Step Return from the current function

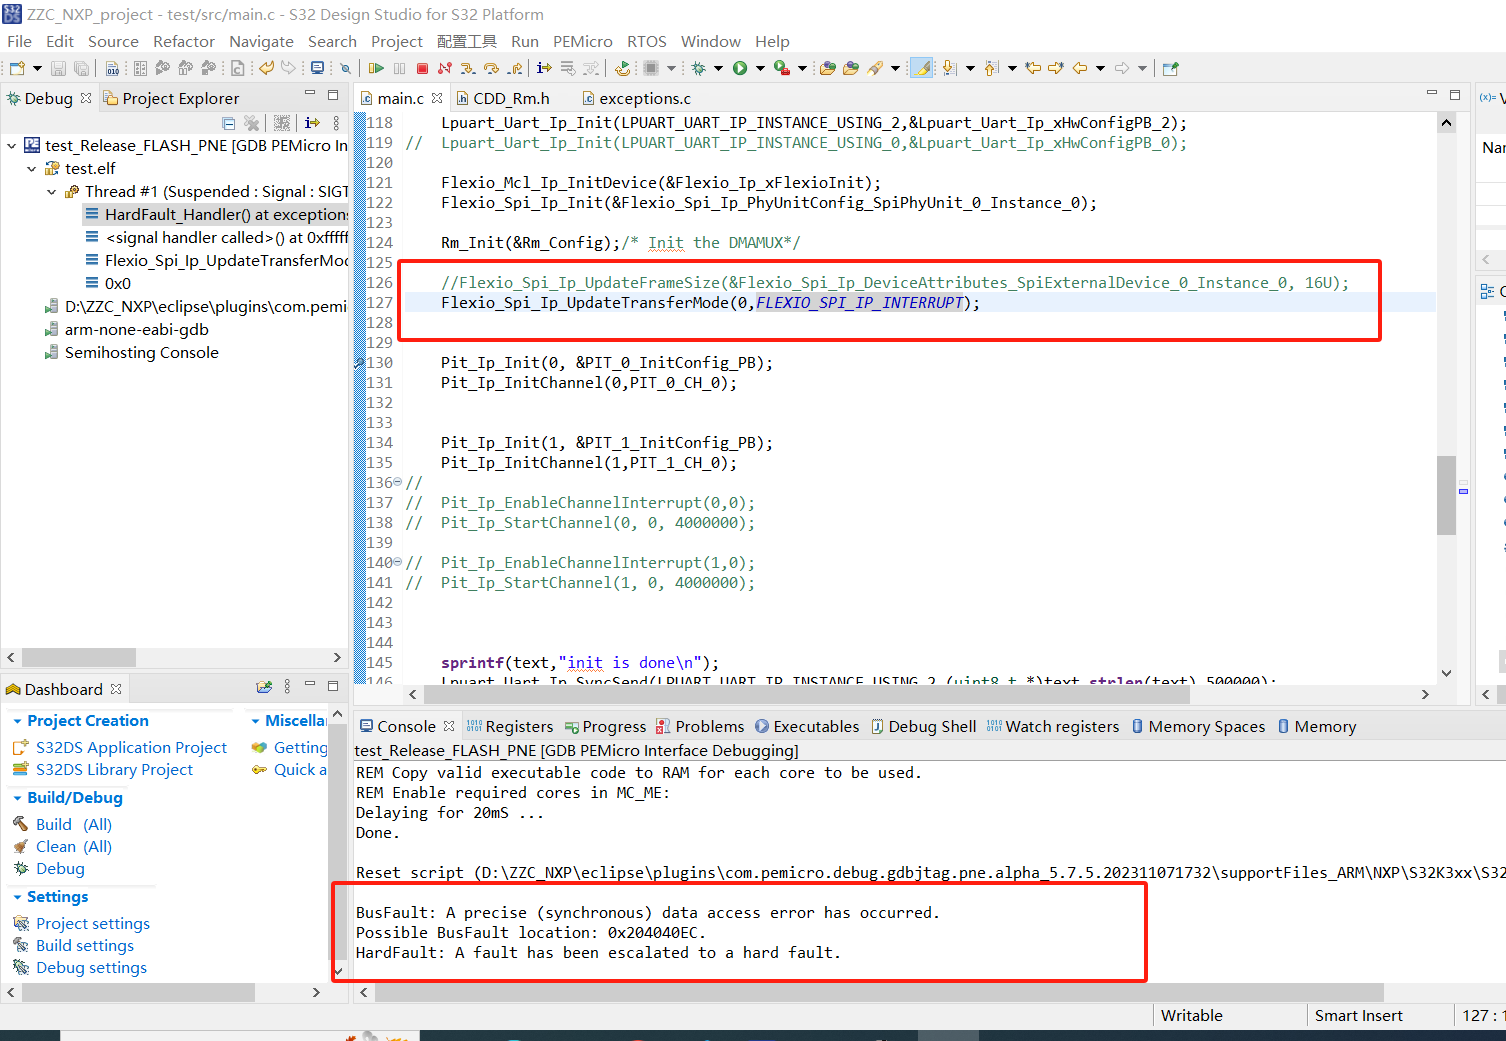click(514, 67)
